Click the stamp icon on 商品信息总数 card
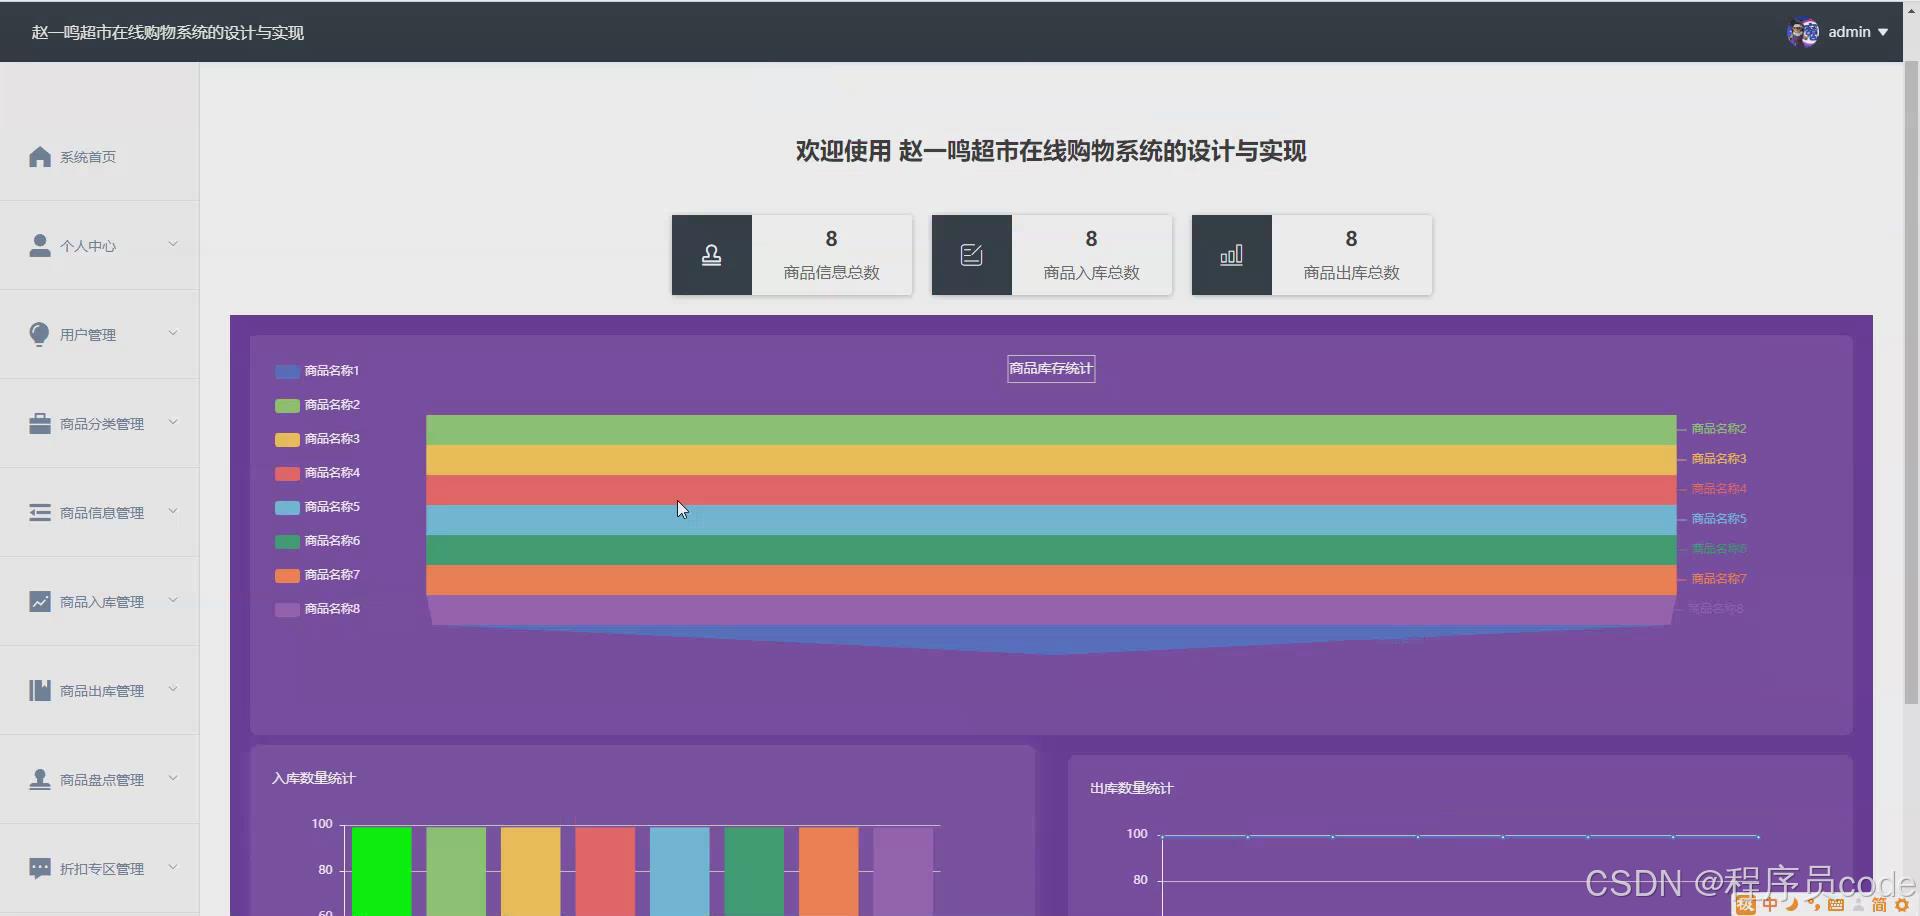Viewport: 1920px width, 916px height. [x=711, y=255]
